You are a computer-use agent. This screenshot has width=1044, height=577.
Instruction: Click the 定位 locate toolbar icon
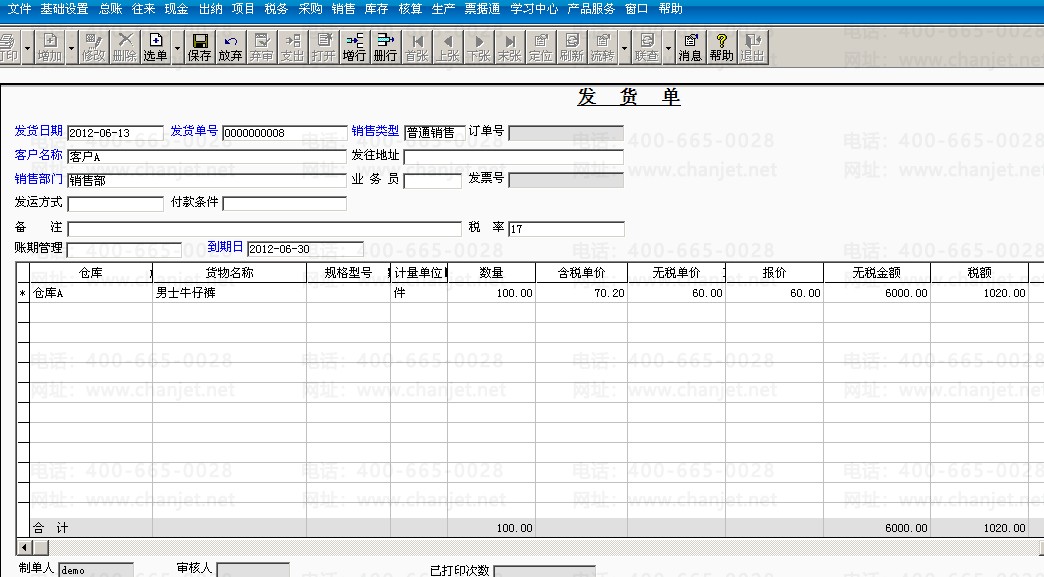click(x=541, y=47)
